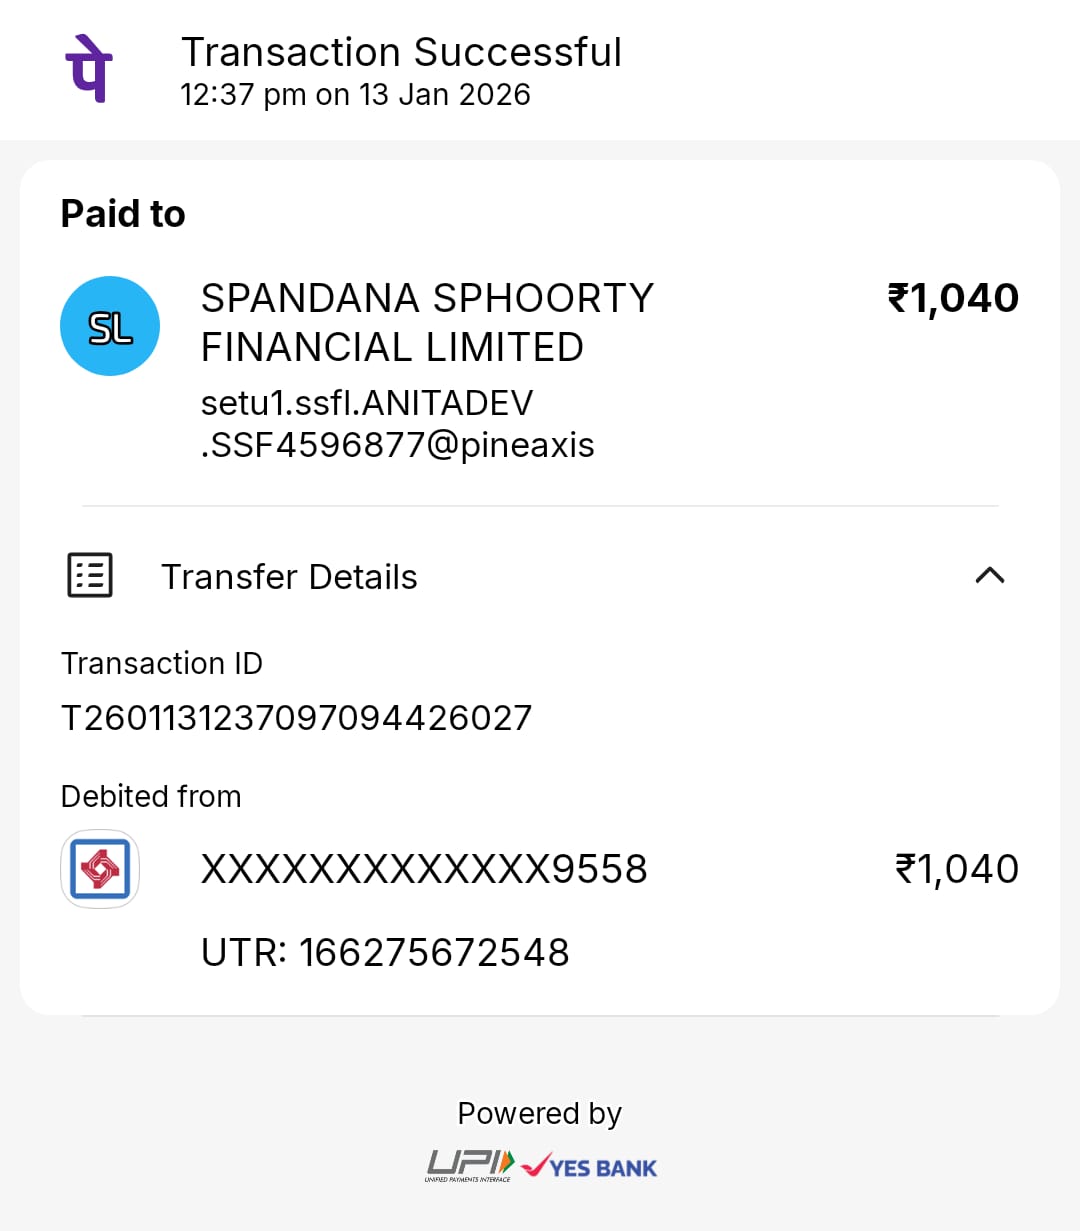This screenshot has height=1231, width=1080.
Task: Select the Transaction Successful title
Action: 401,52
